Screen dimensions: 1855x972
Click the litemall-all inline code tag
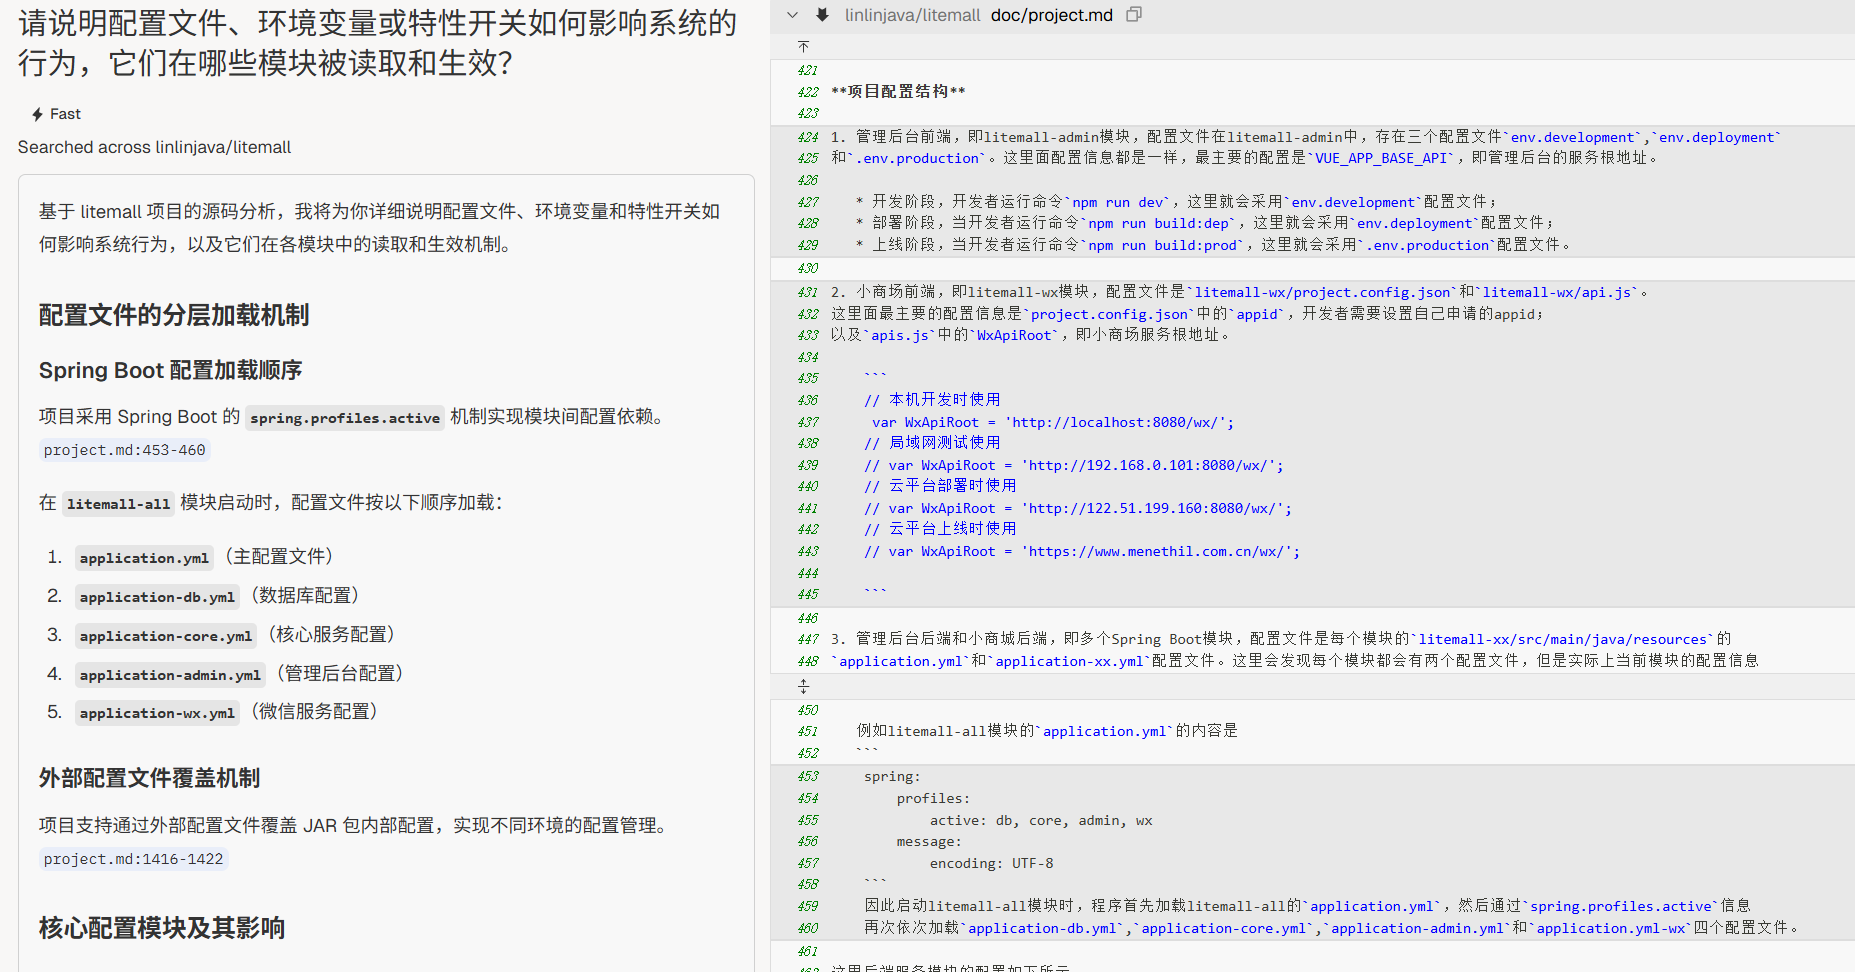pos(118,504)
